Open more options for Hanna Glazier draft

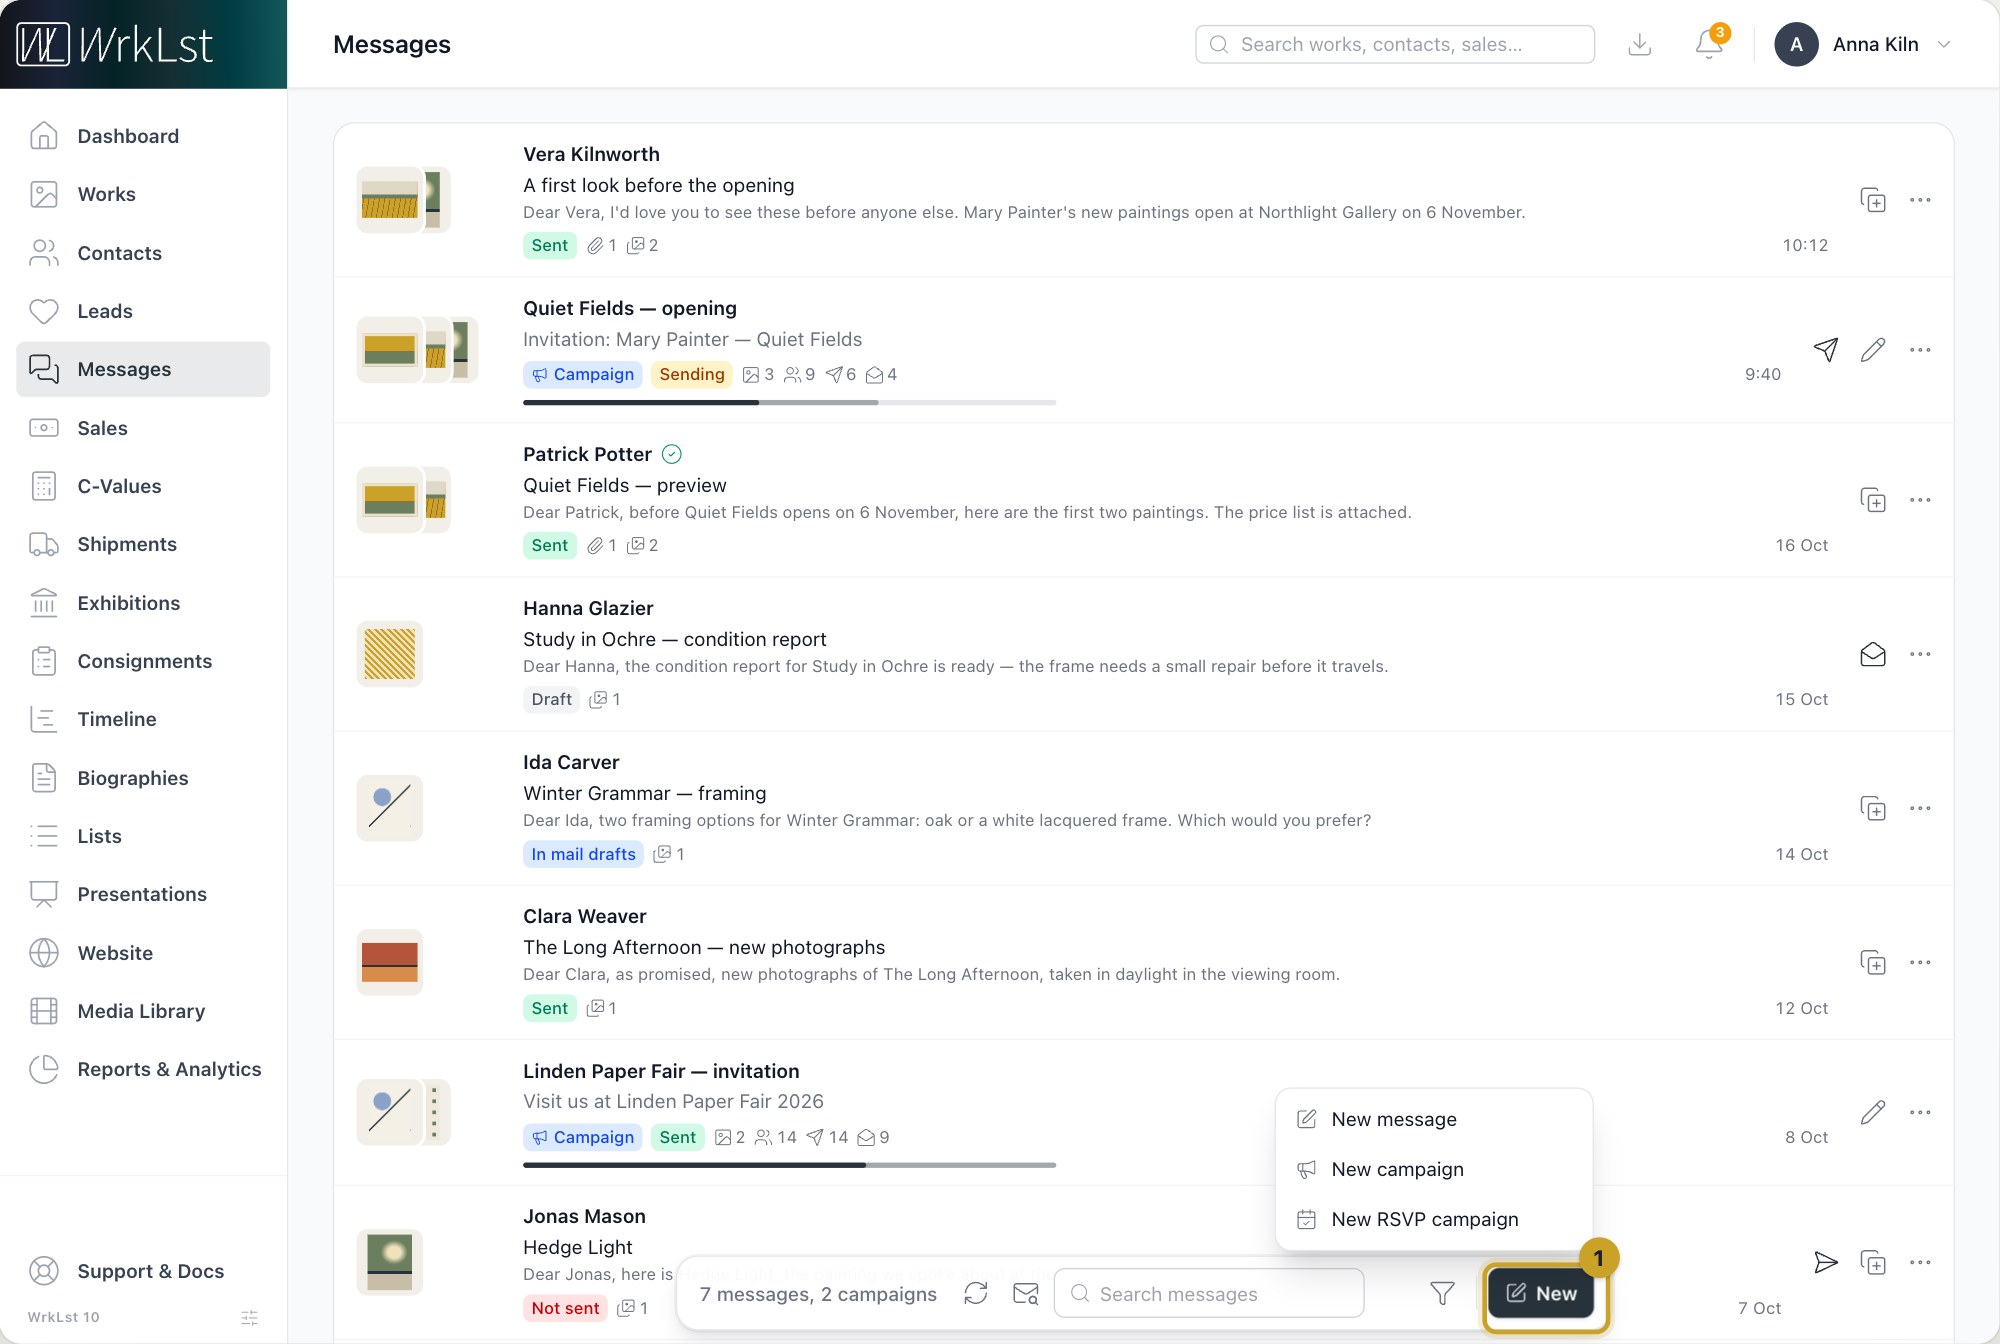(1920, 654)
